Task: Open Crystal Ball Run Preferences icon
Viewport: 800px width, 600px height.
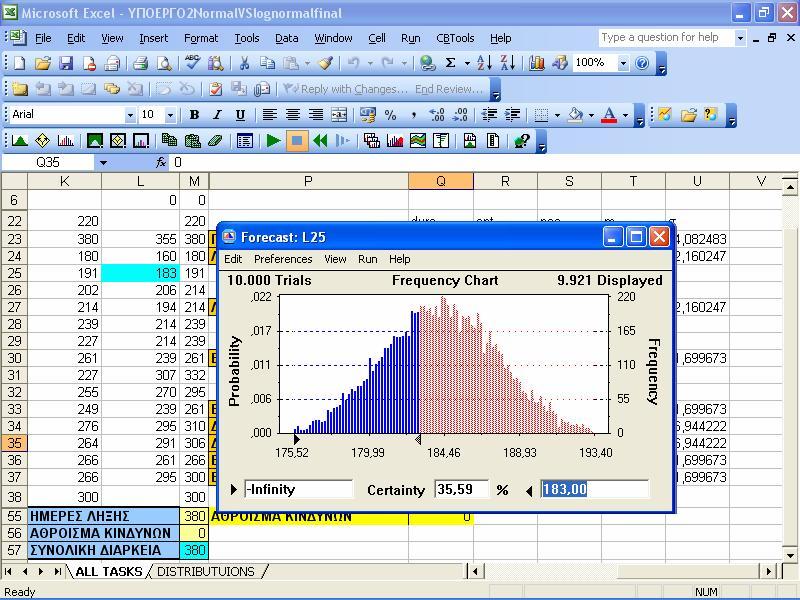Action: point(245,140)
